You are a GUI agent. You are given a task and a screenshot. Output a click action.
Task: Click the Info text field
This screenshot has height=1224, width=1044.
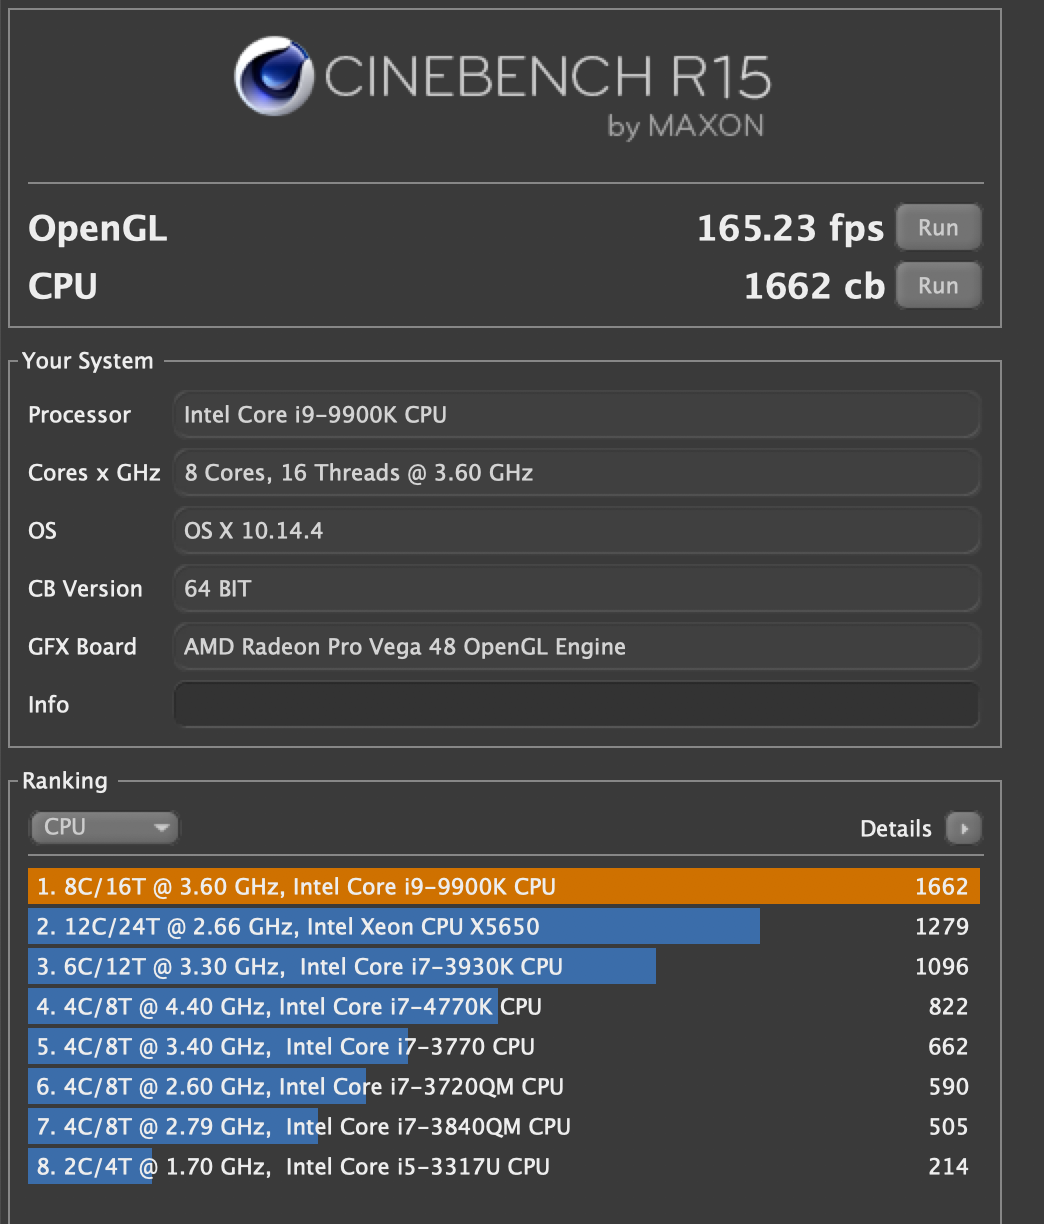pos(577,704)
